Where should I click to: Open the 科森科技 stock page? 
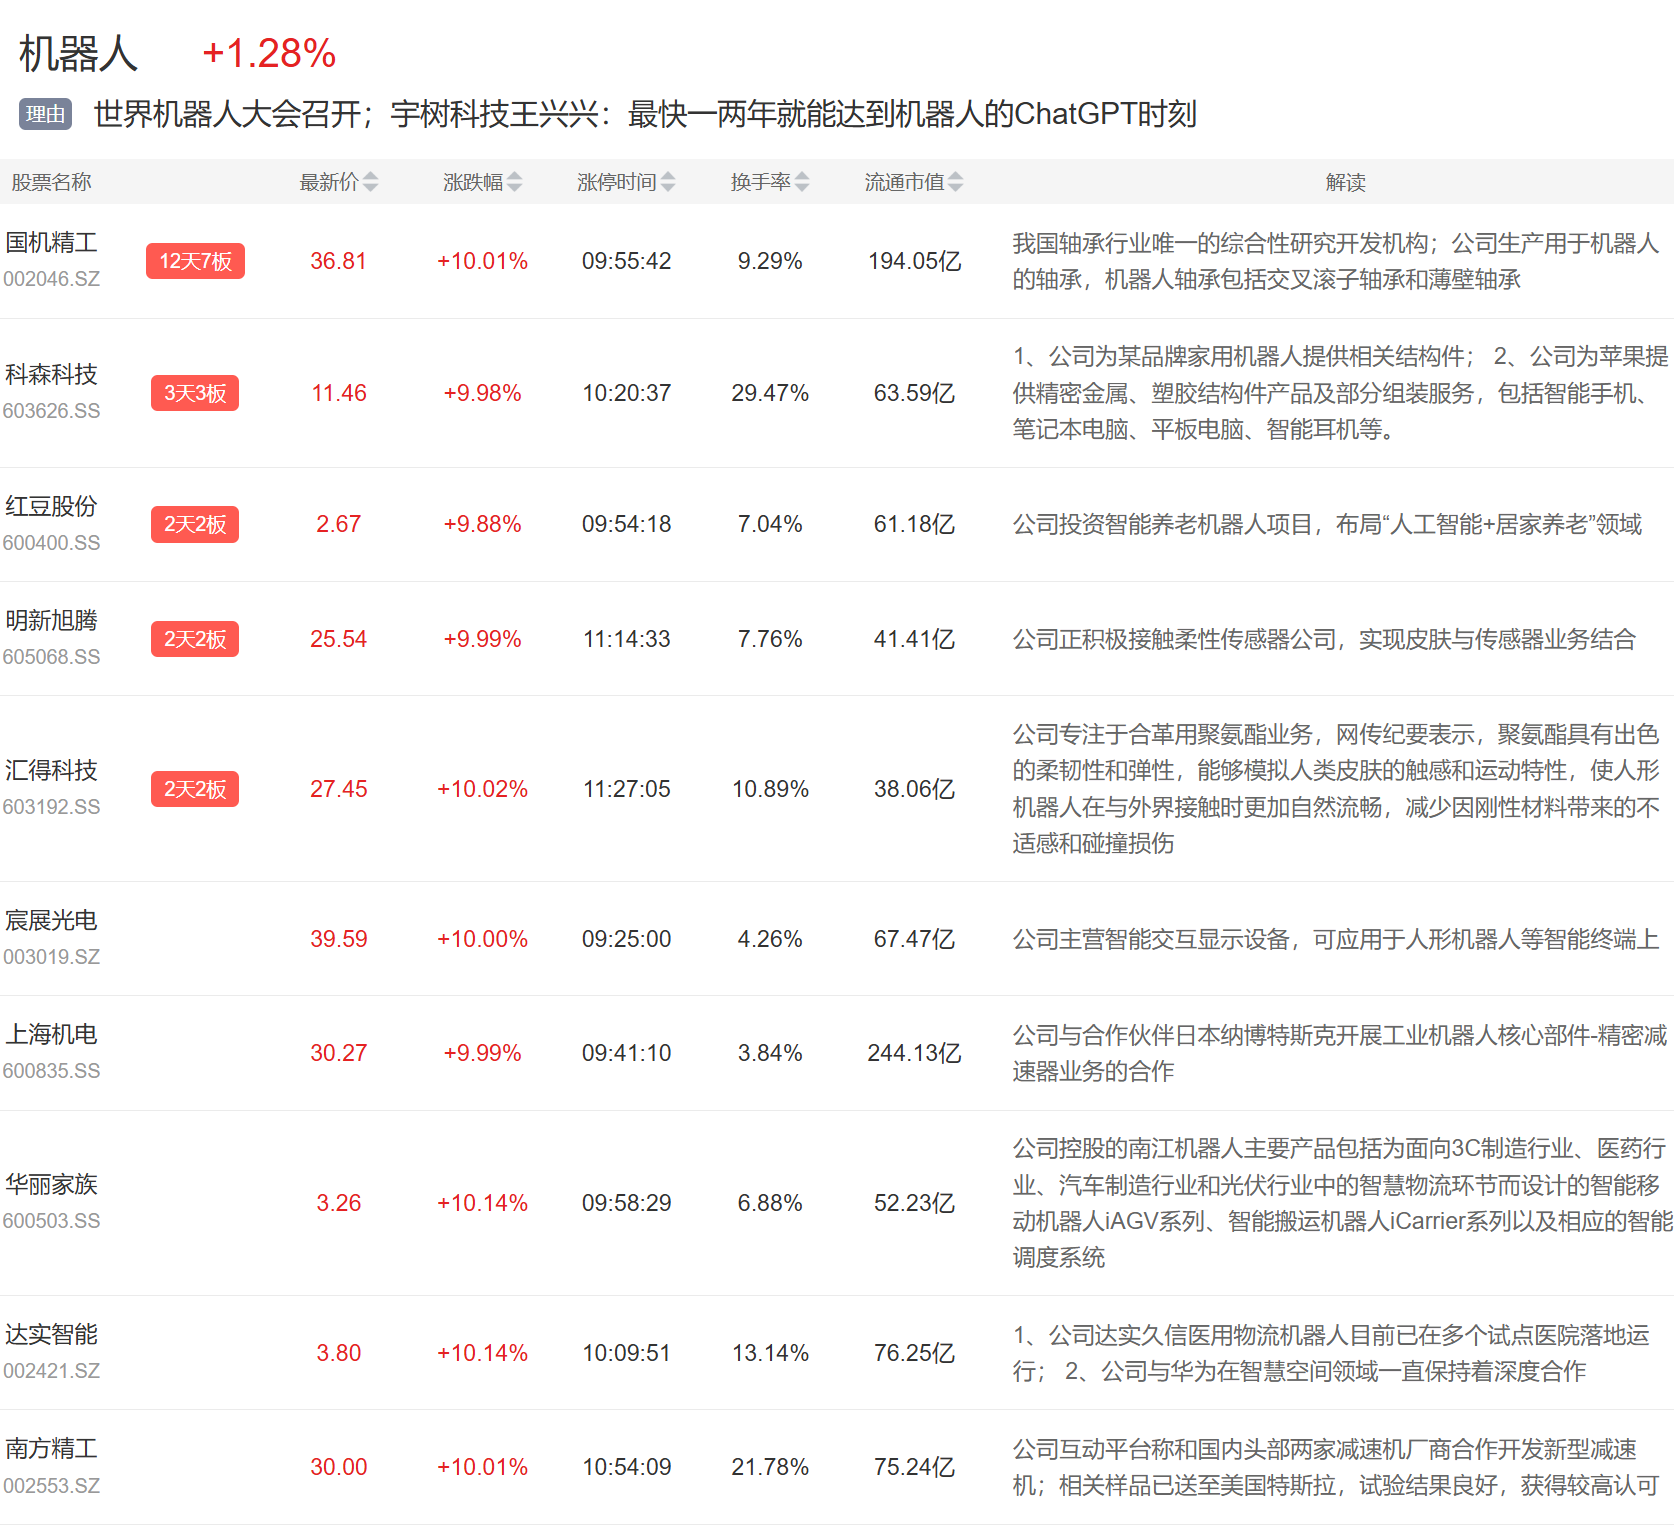point(52,375)
